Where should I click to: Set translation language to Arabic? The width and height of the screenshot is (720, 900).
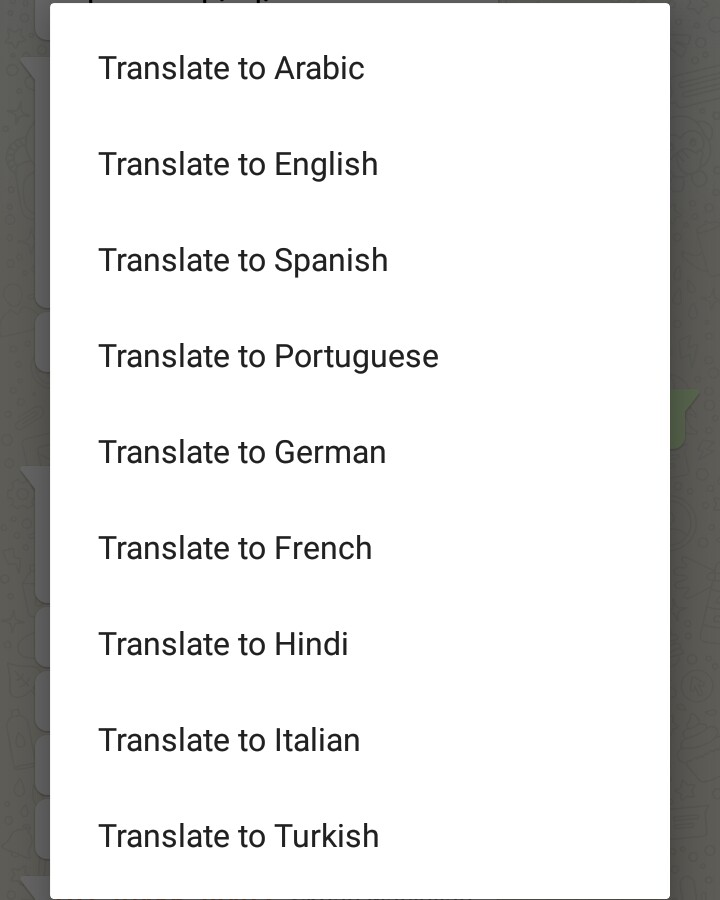(x=360, y=68)
